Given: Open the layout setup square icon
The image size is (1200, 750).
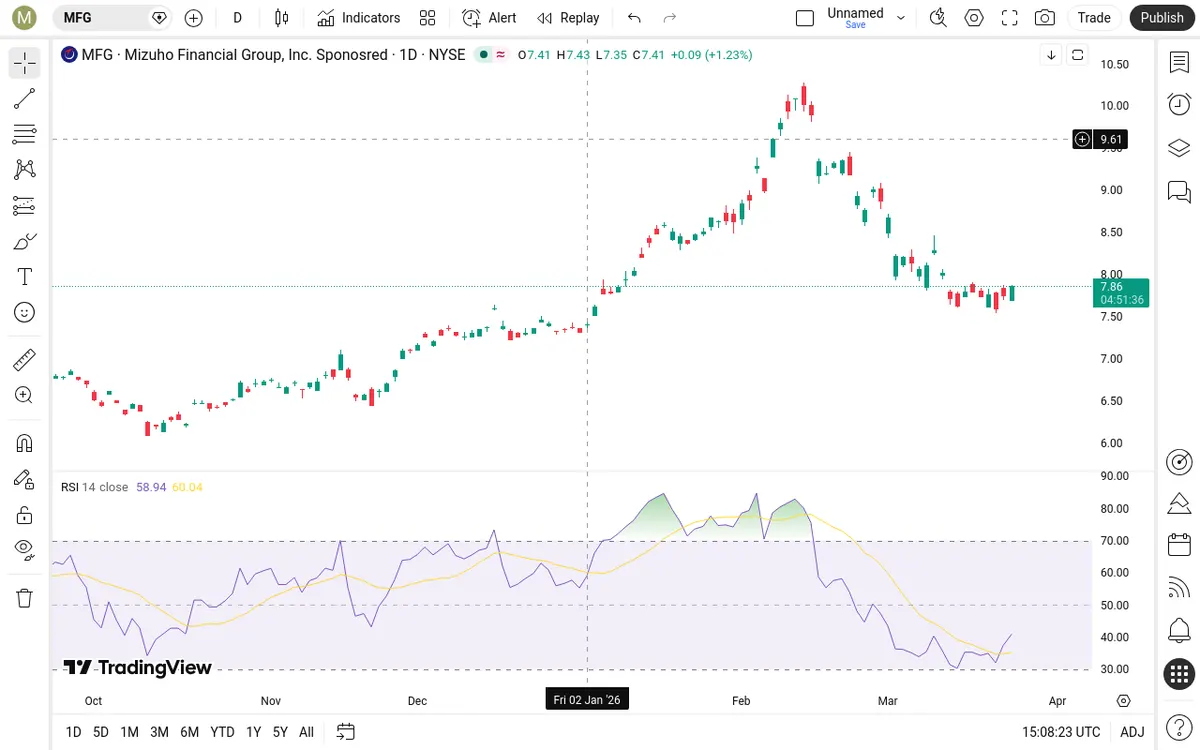Looking at the screenshot, I should coord(805,18).
